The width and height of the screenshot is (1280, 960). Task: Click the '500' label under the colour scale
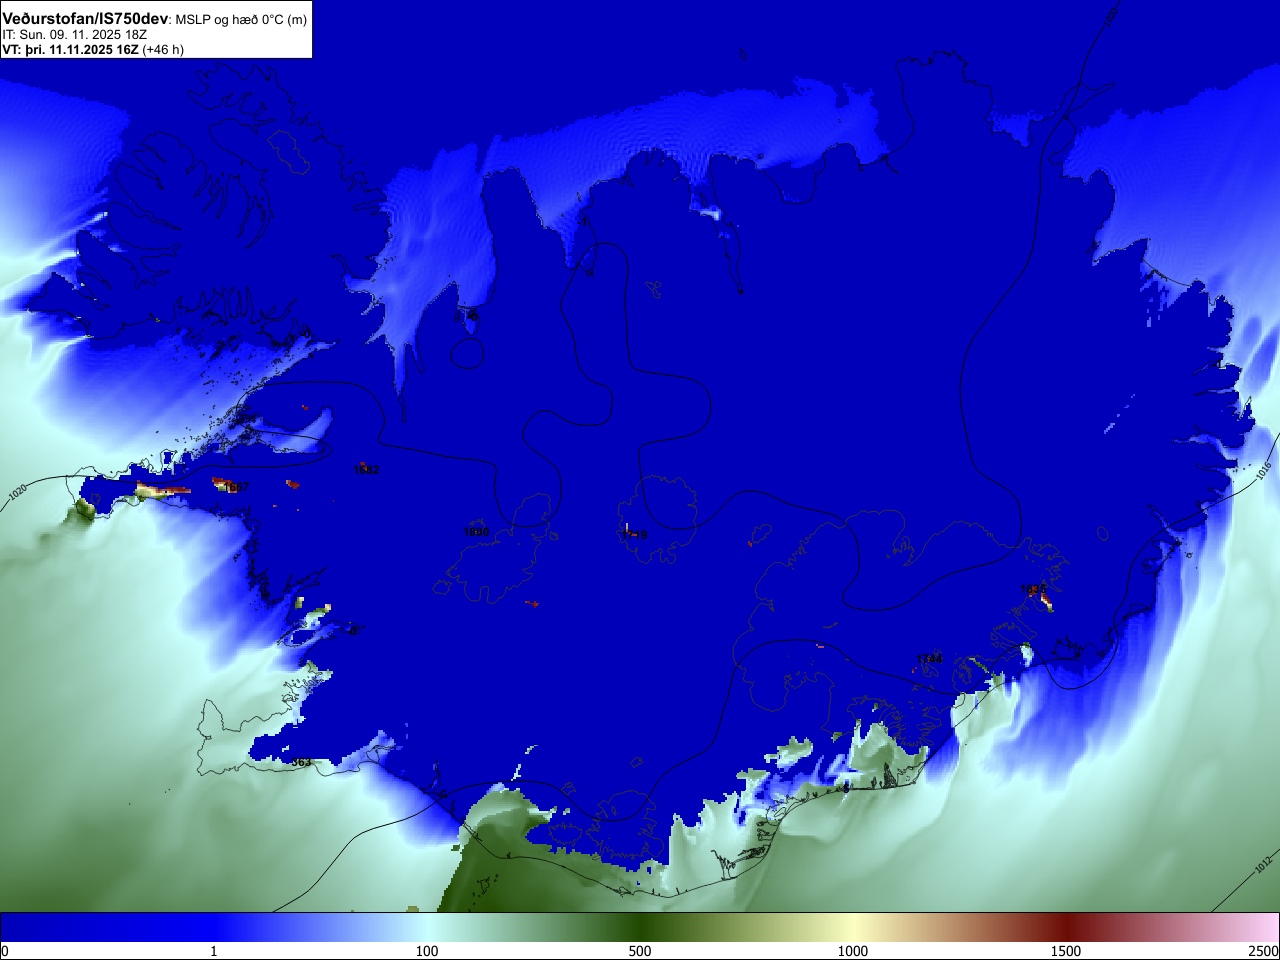tap(640, 951)
